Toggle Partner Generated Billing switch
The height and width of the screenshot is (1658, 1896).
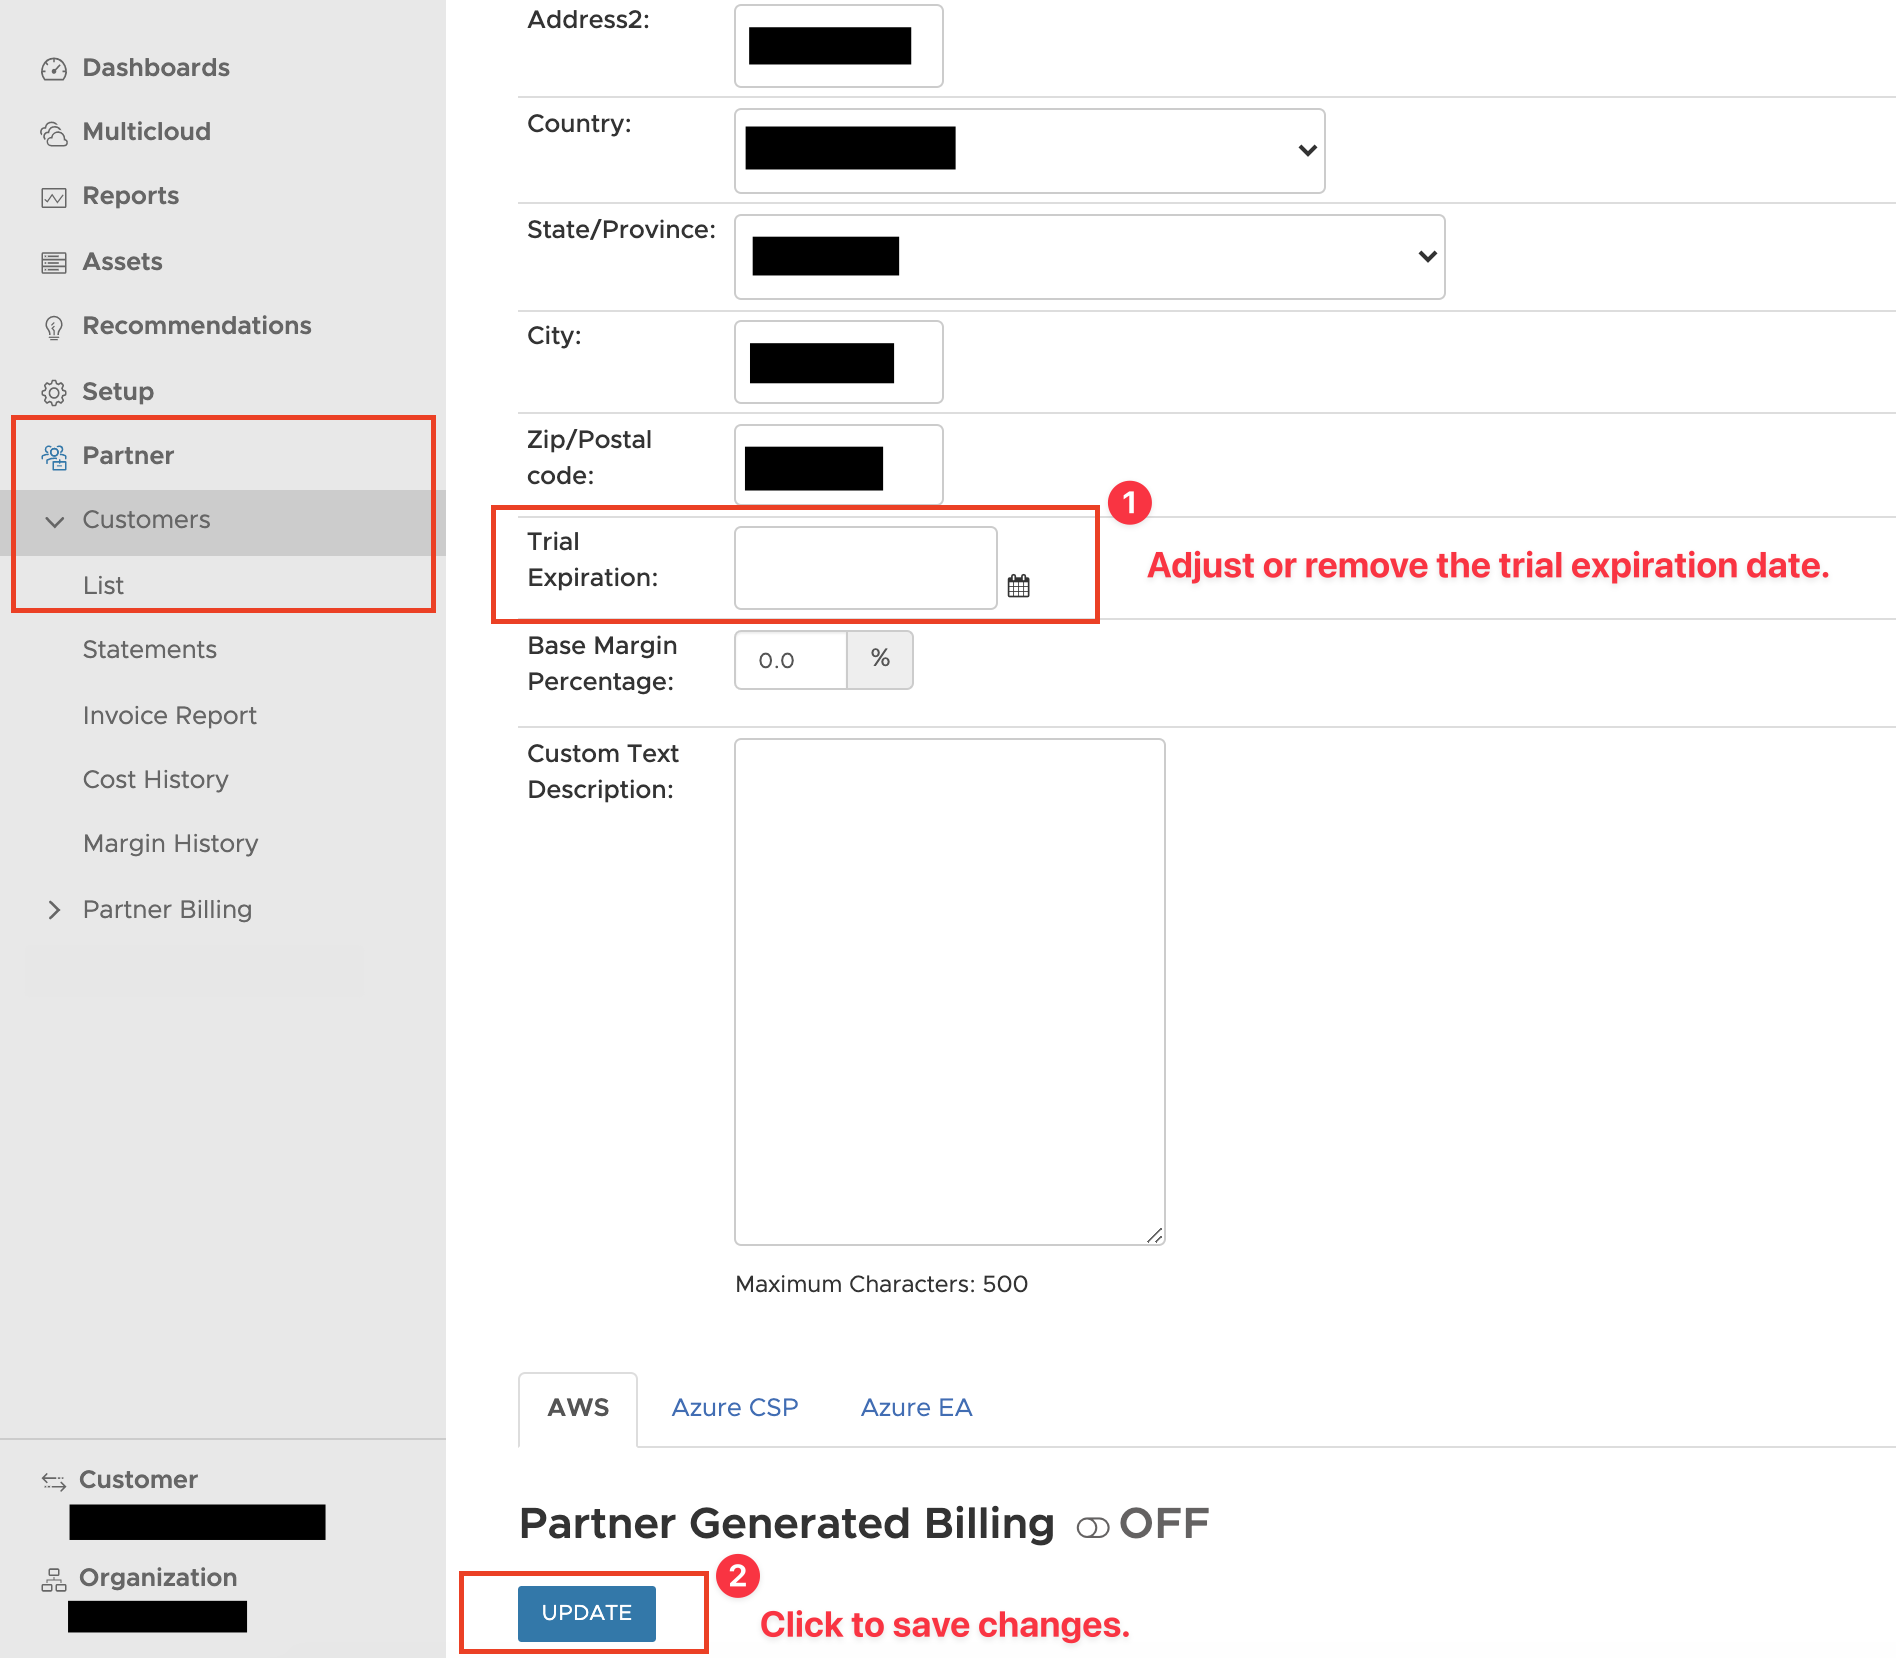pyautogui.click(x=1092, y=1528)
